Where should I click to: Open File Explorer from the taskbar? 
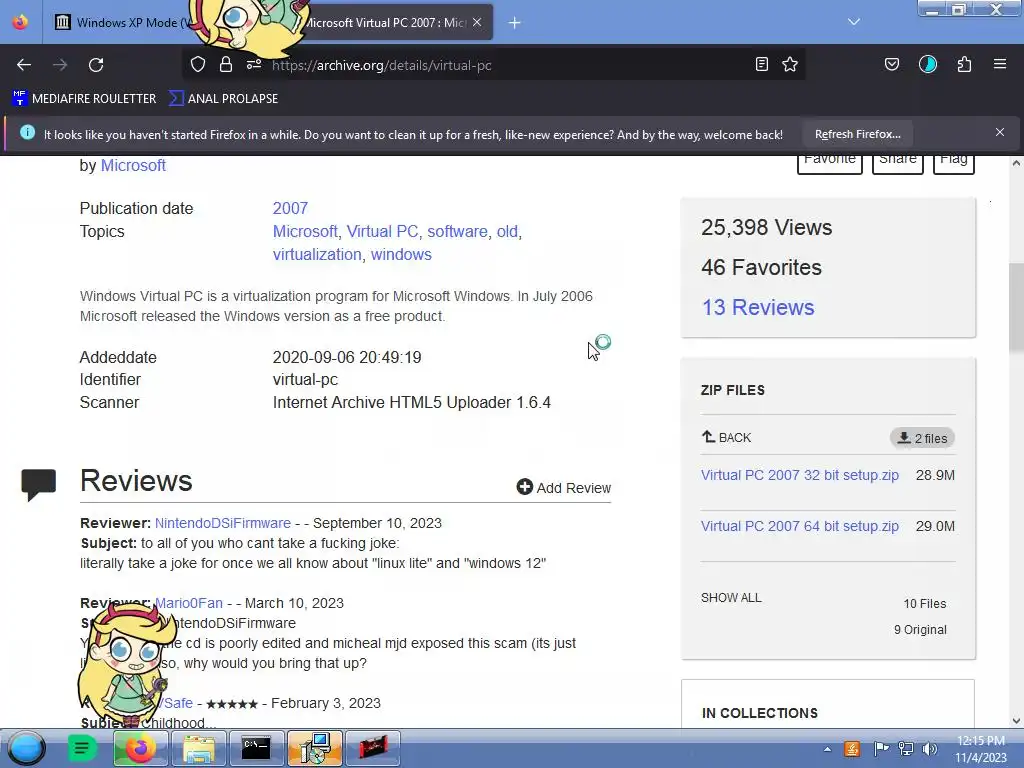click(199, 748)
